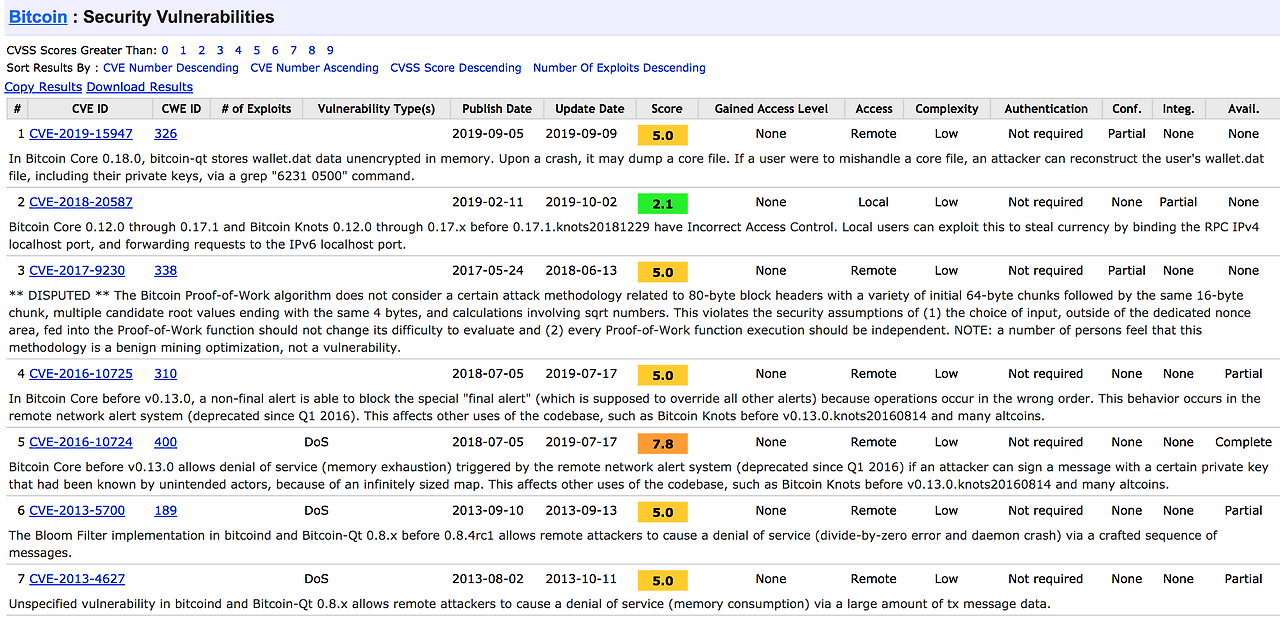Click the 2013-10-11 update date cell

[x=581, y=579]
